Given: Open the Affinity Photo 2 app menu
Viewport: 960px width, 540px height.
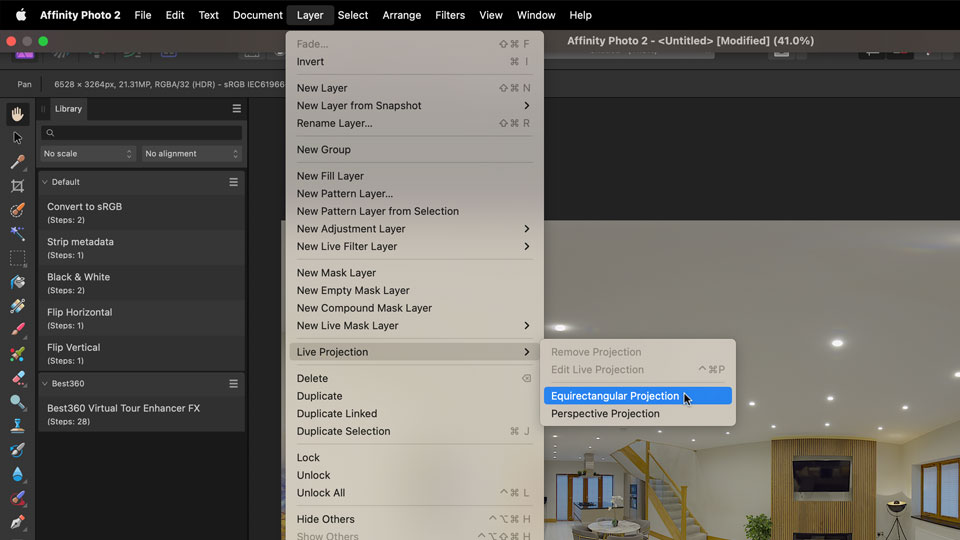Looking at the screenshot, I should pos(80,15).
